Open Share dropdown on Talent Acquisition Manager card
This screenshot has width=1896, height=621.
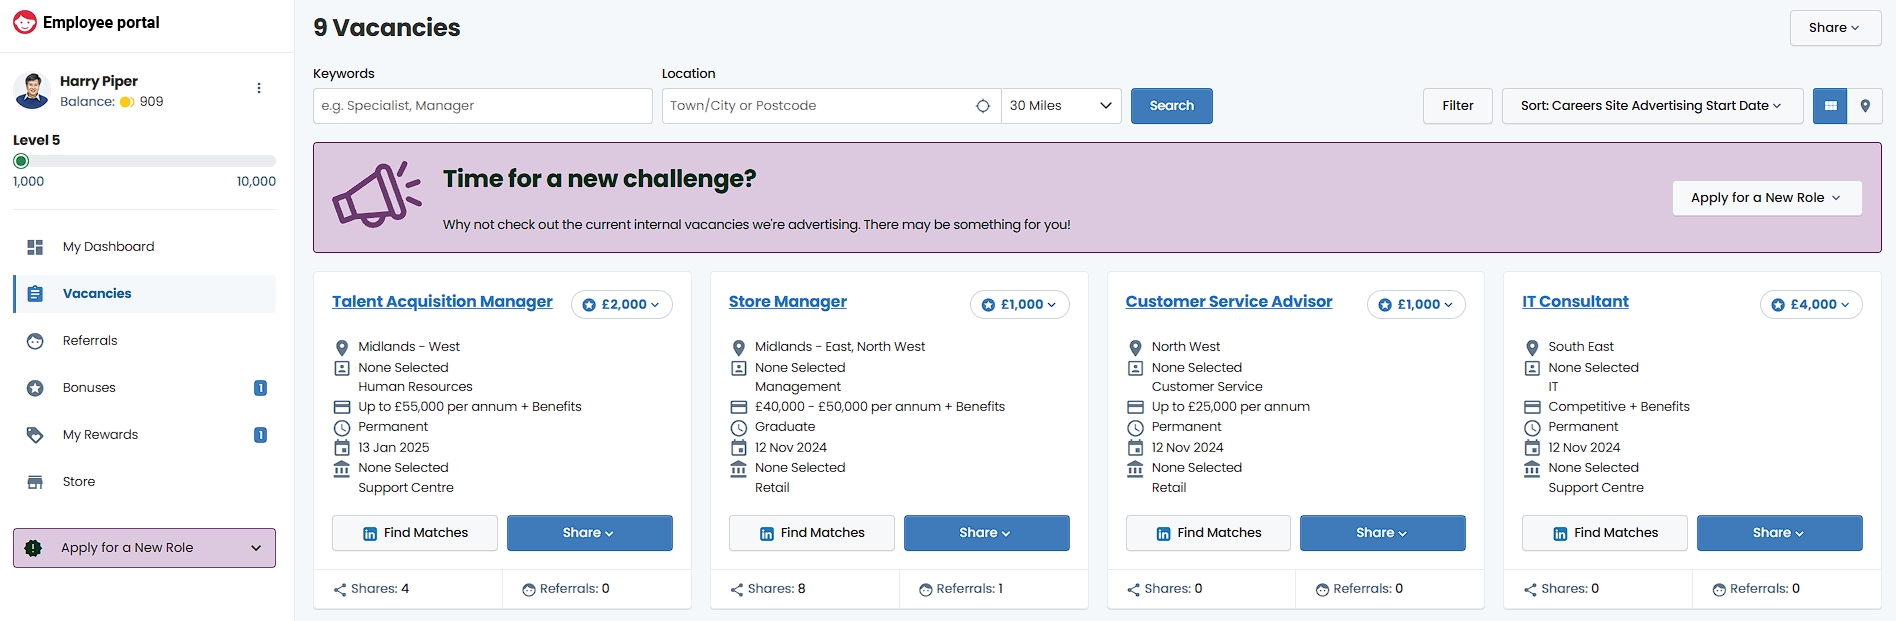click(x=590, y=533)
